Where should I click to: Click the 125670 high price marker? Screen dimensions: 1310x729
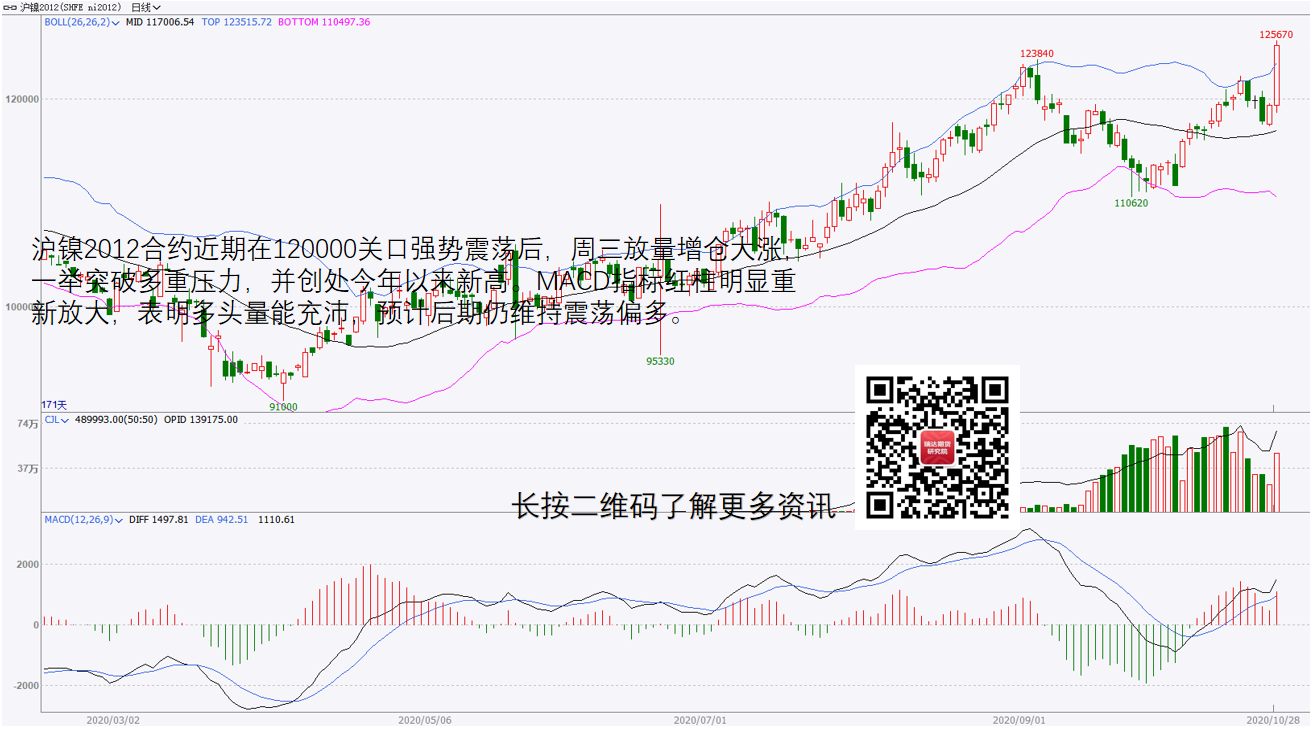pos(1276,34)
